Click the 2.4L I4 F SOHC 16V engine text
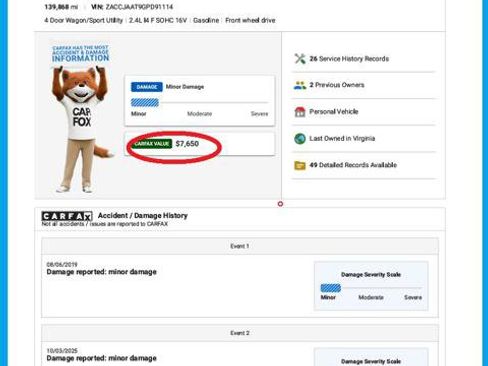488x366 pixels. (158, 20)
